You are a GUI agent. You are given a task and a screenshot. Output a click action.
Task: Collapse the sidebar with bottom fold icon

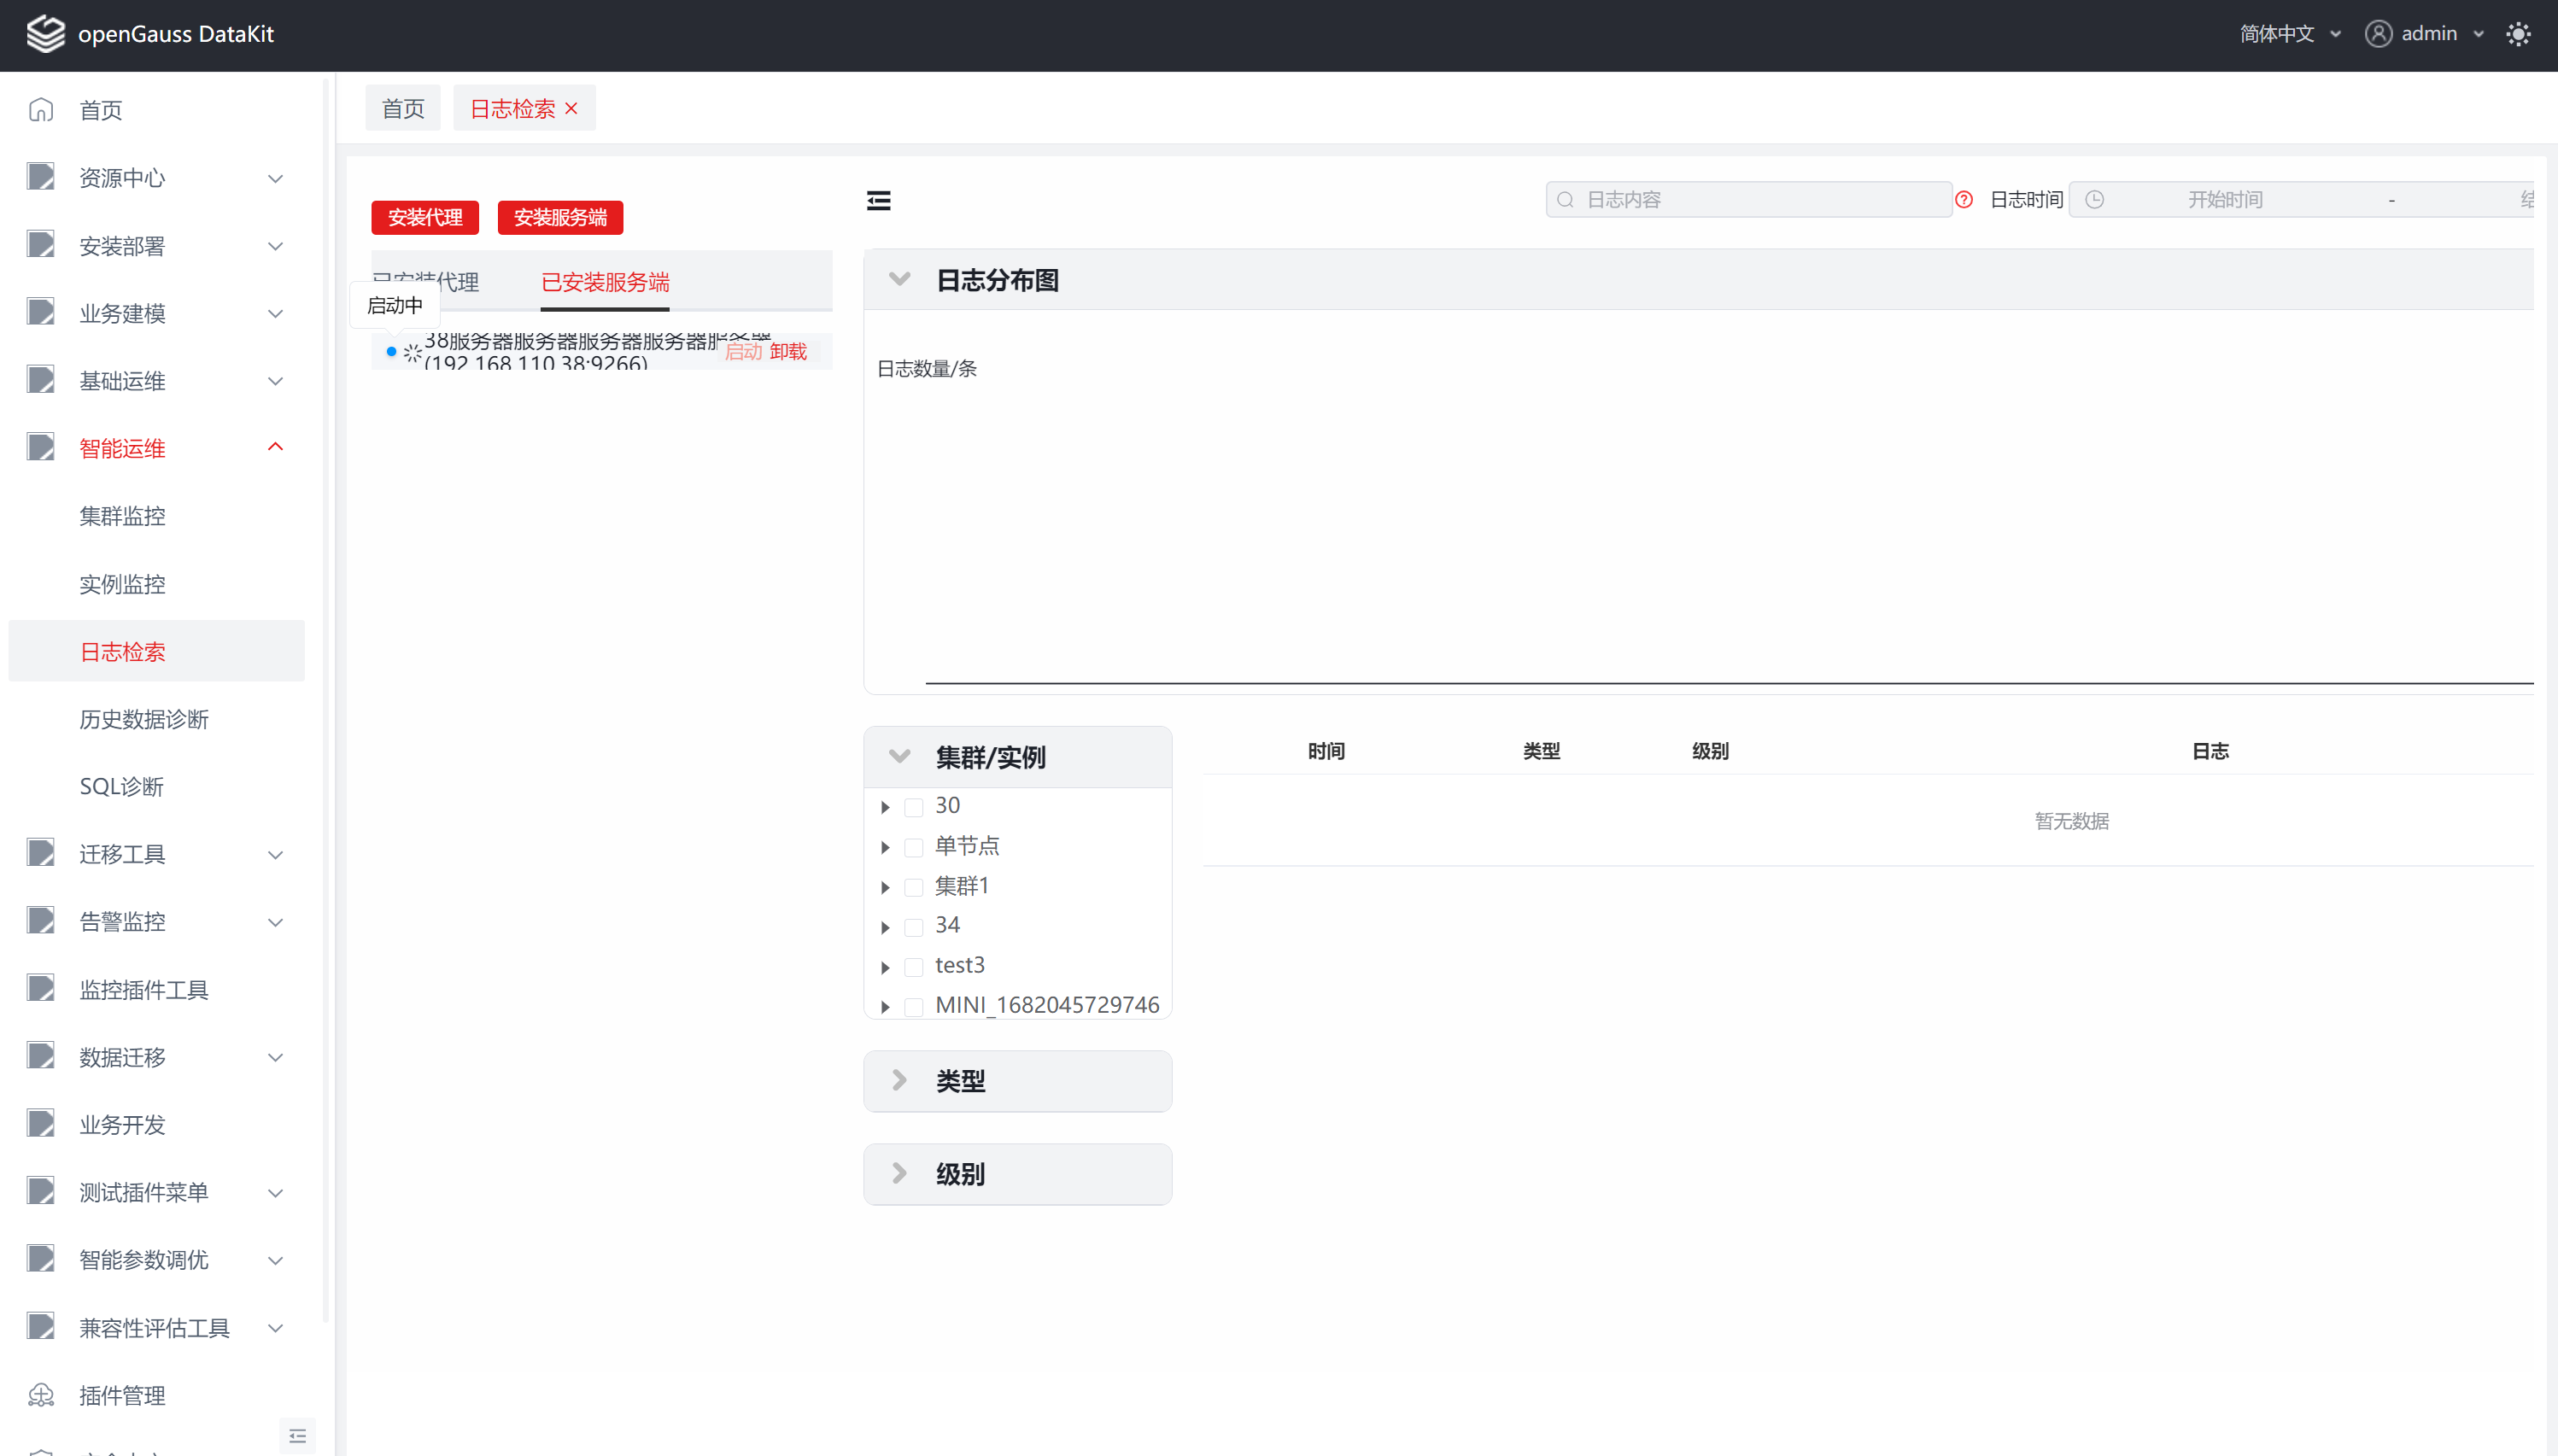297,1436
